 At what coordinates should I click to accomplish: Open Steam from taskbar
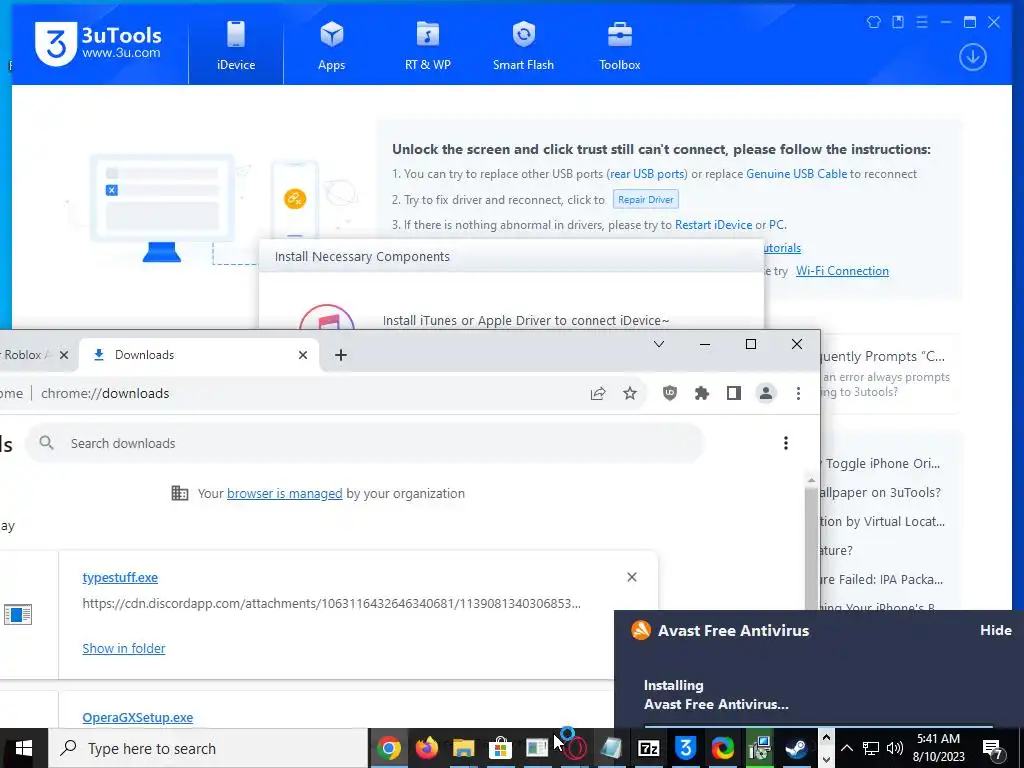(x=795, y=748)
